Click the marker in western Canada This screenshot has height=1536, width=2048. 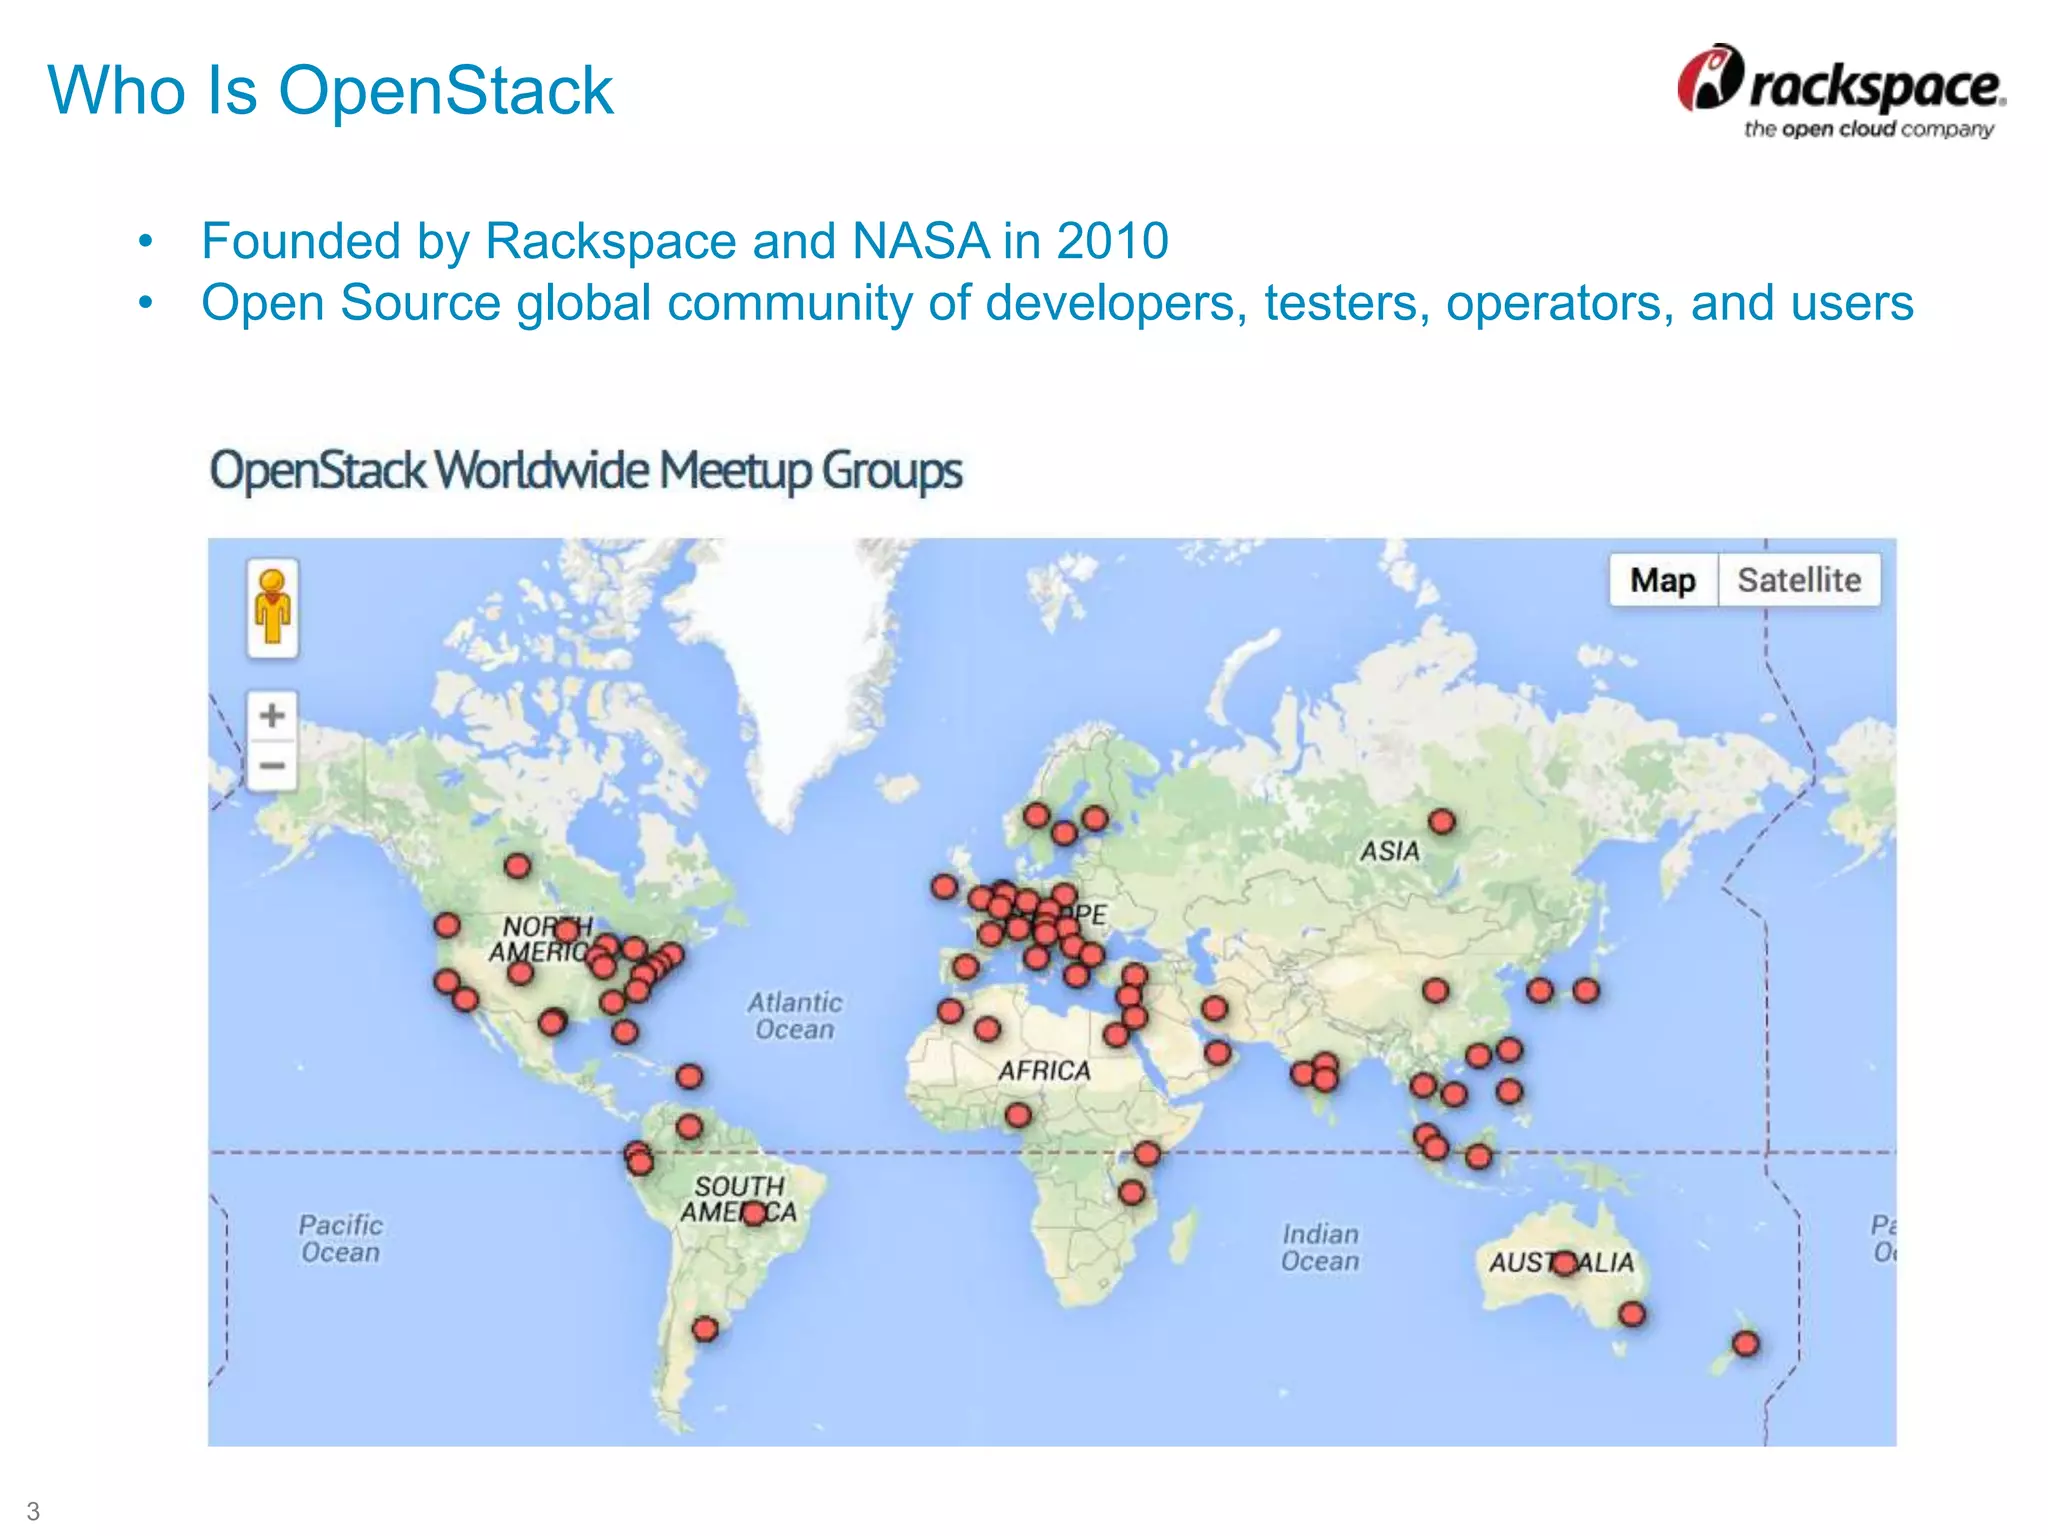coord(517,866)
